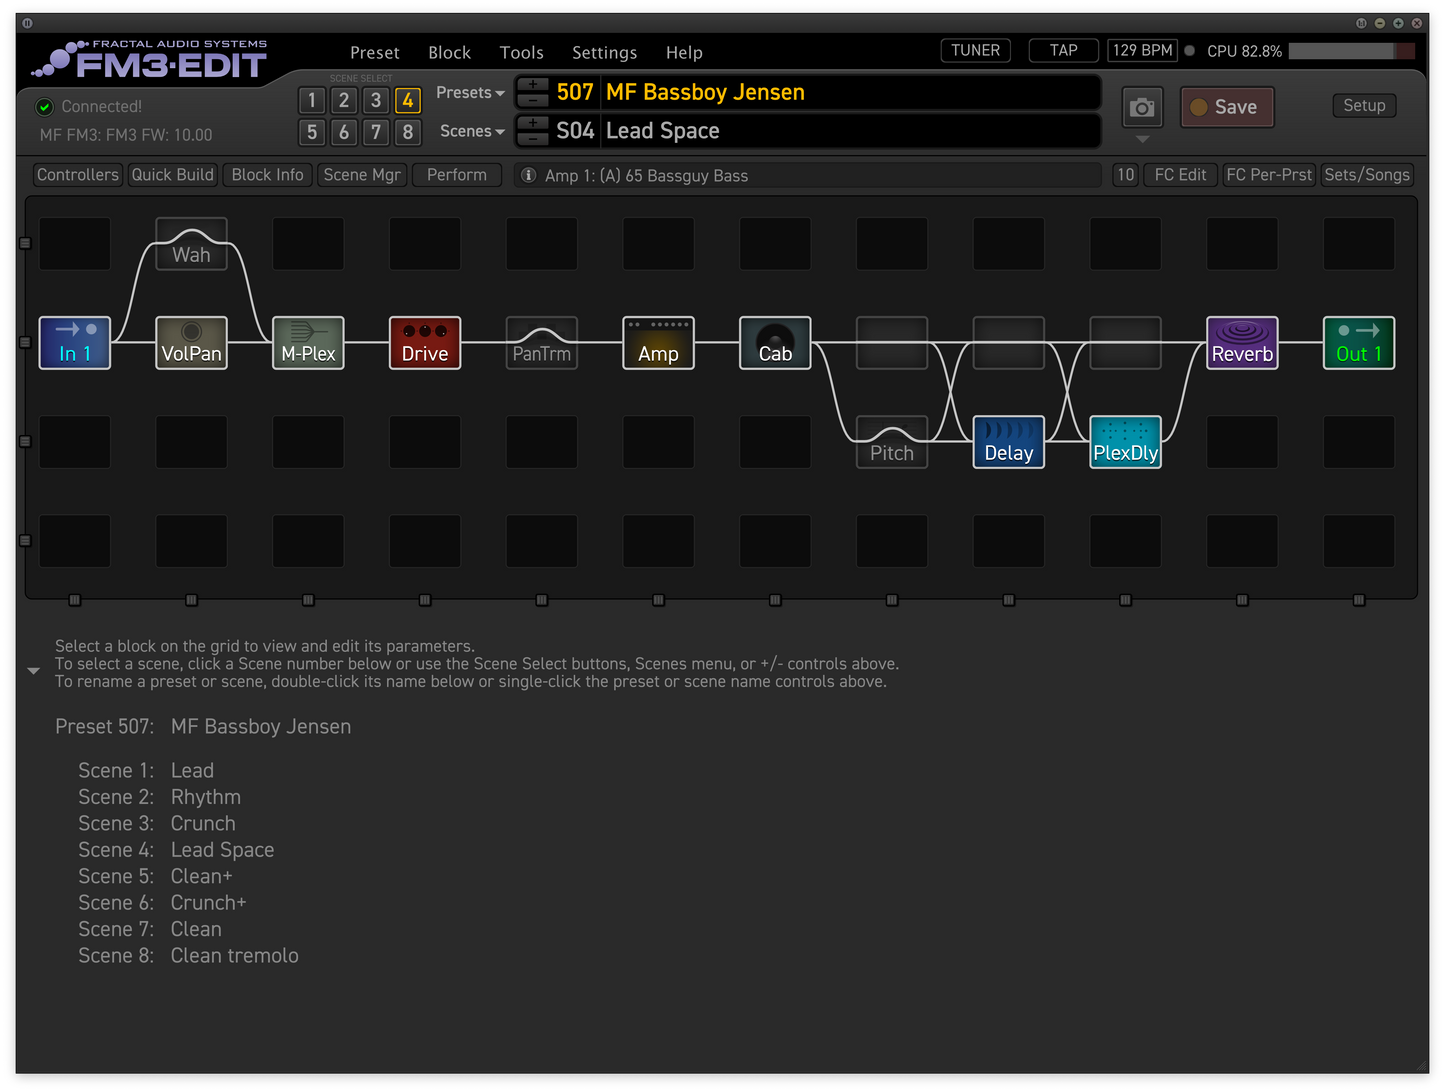Select scene 1 button

(312, 100)
